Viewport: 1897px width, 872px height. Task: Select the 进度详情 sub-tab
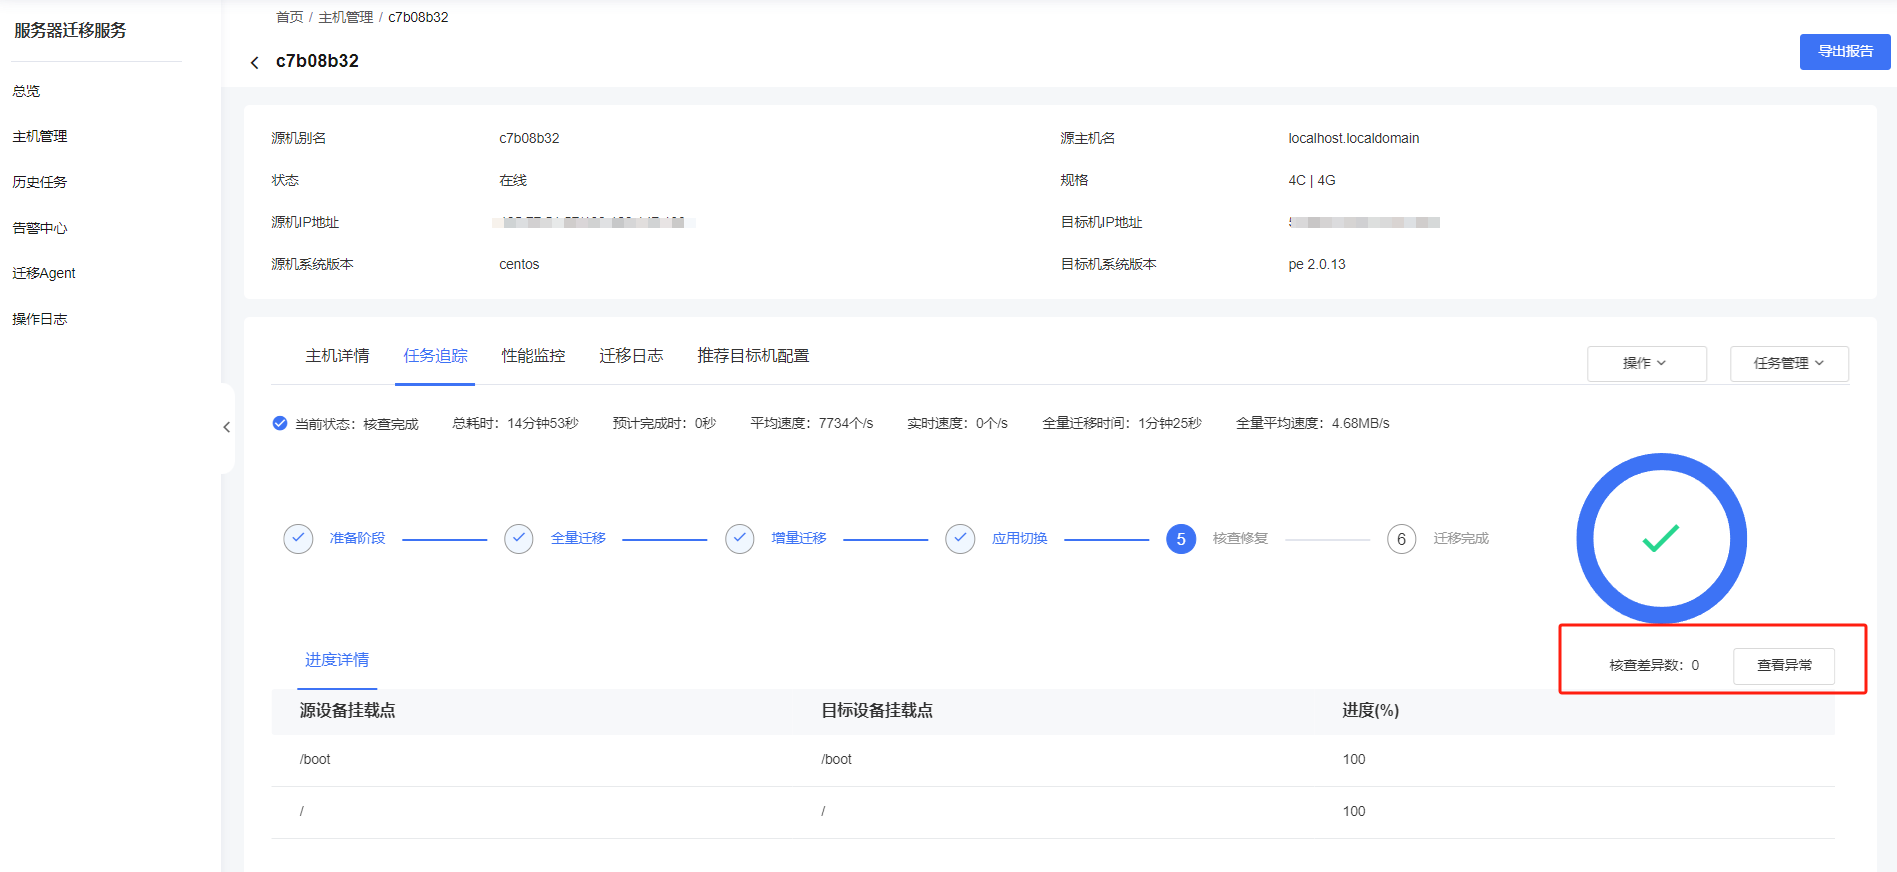tap(337, 660)
